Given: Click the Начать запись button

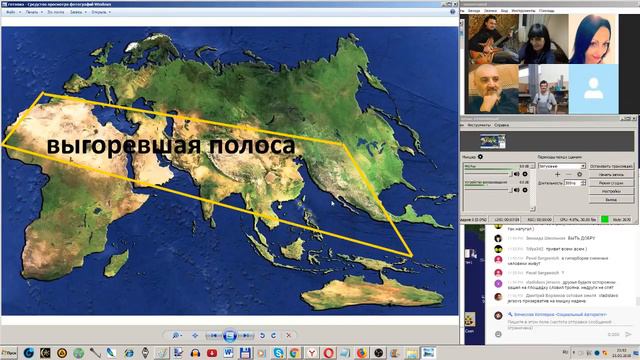Looking at the screenshot, I should pyautogui.click(x=611, y=174).
